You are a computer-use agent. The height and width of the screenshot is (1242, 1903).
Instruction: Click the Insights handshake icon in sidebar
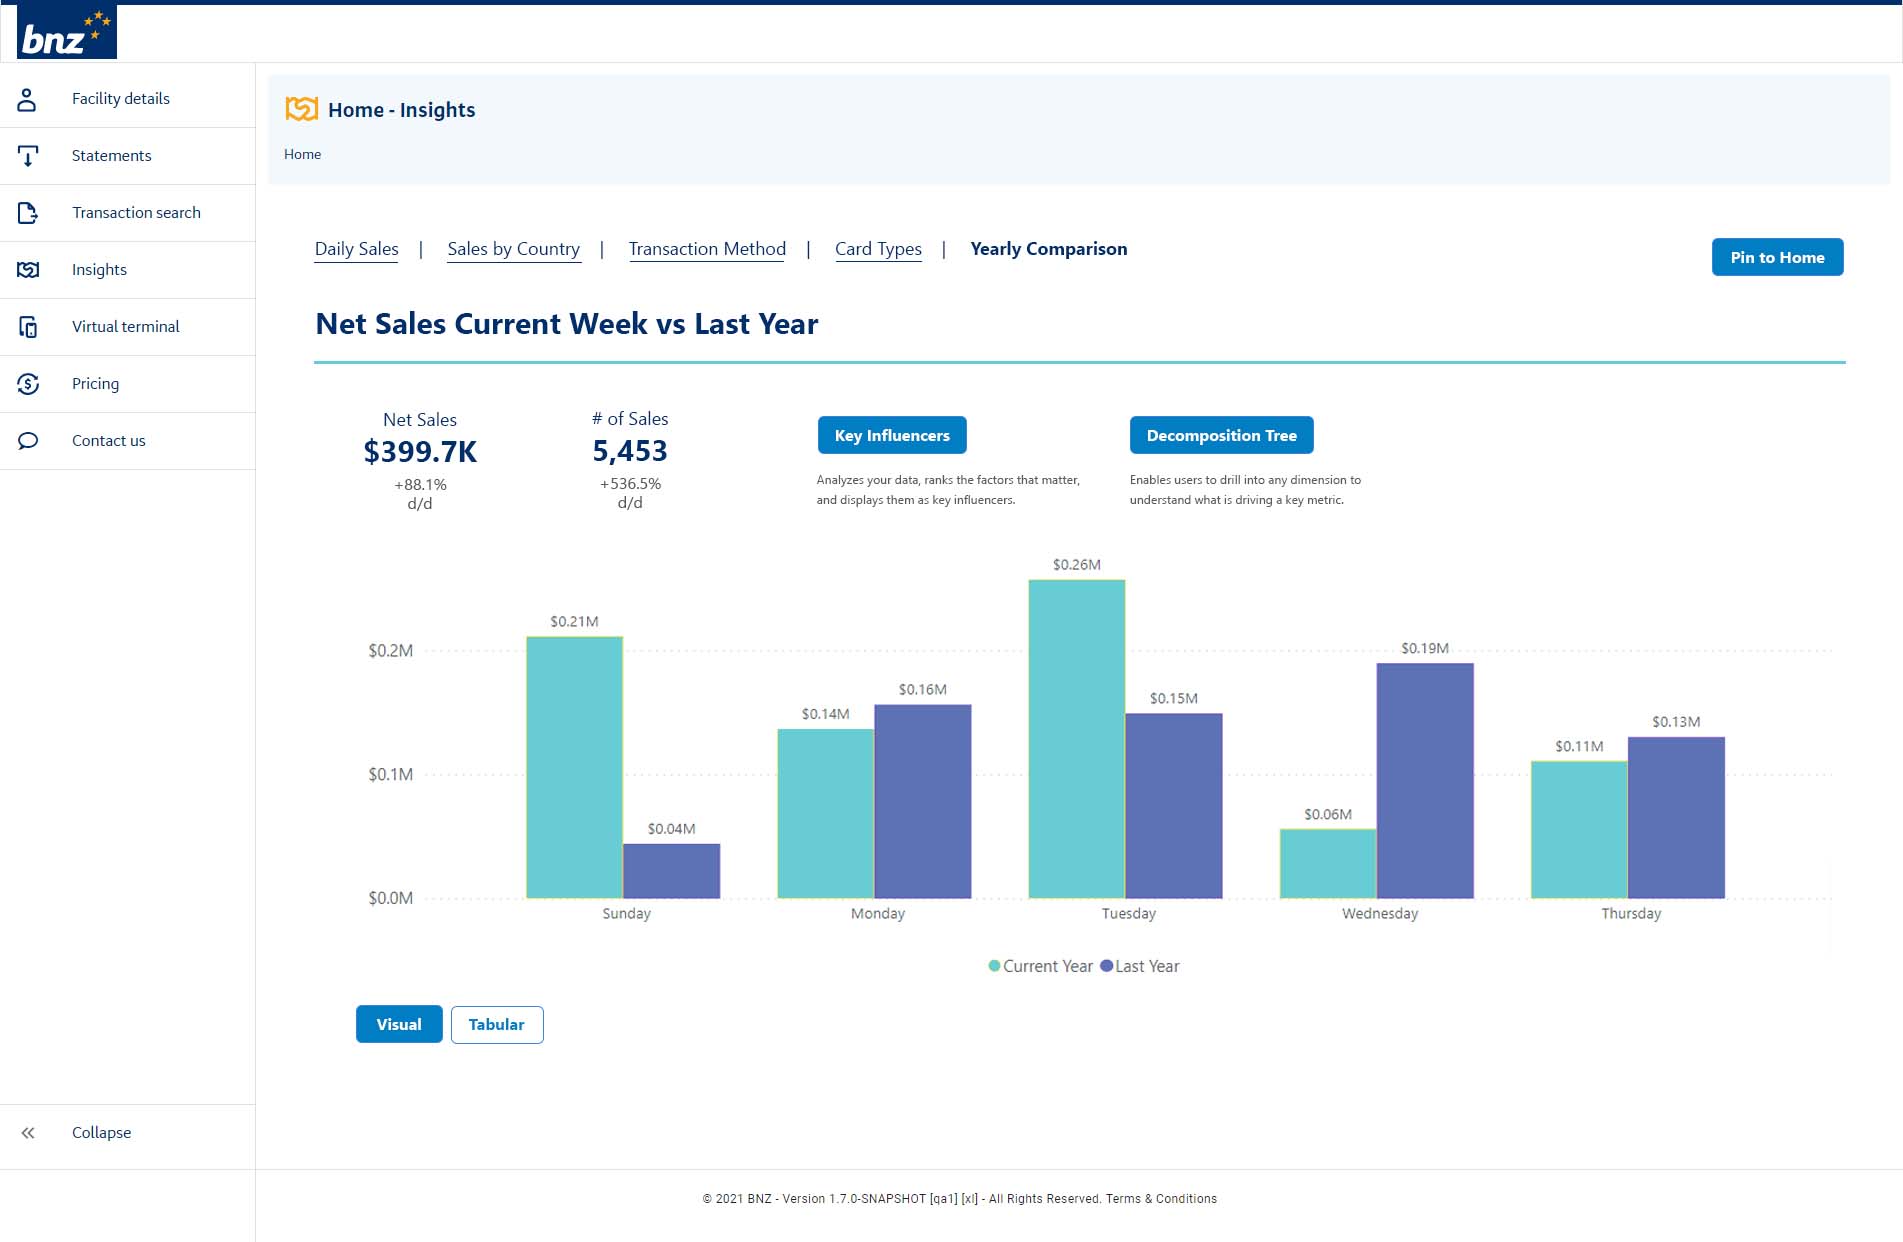[x=27, y=269]
